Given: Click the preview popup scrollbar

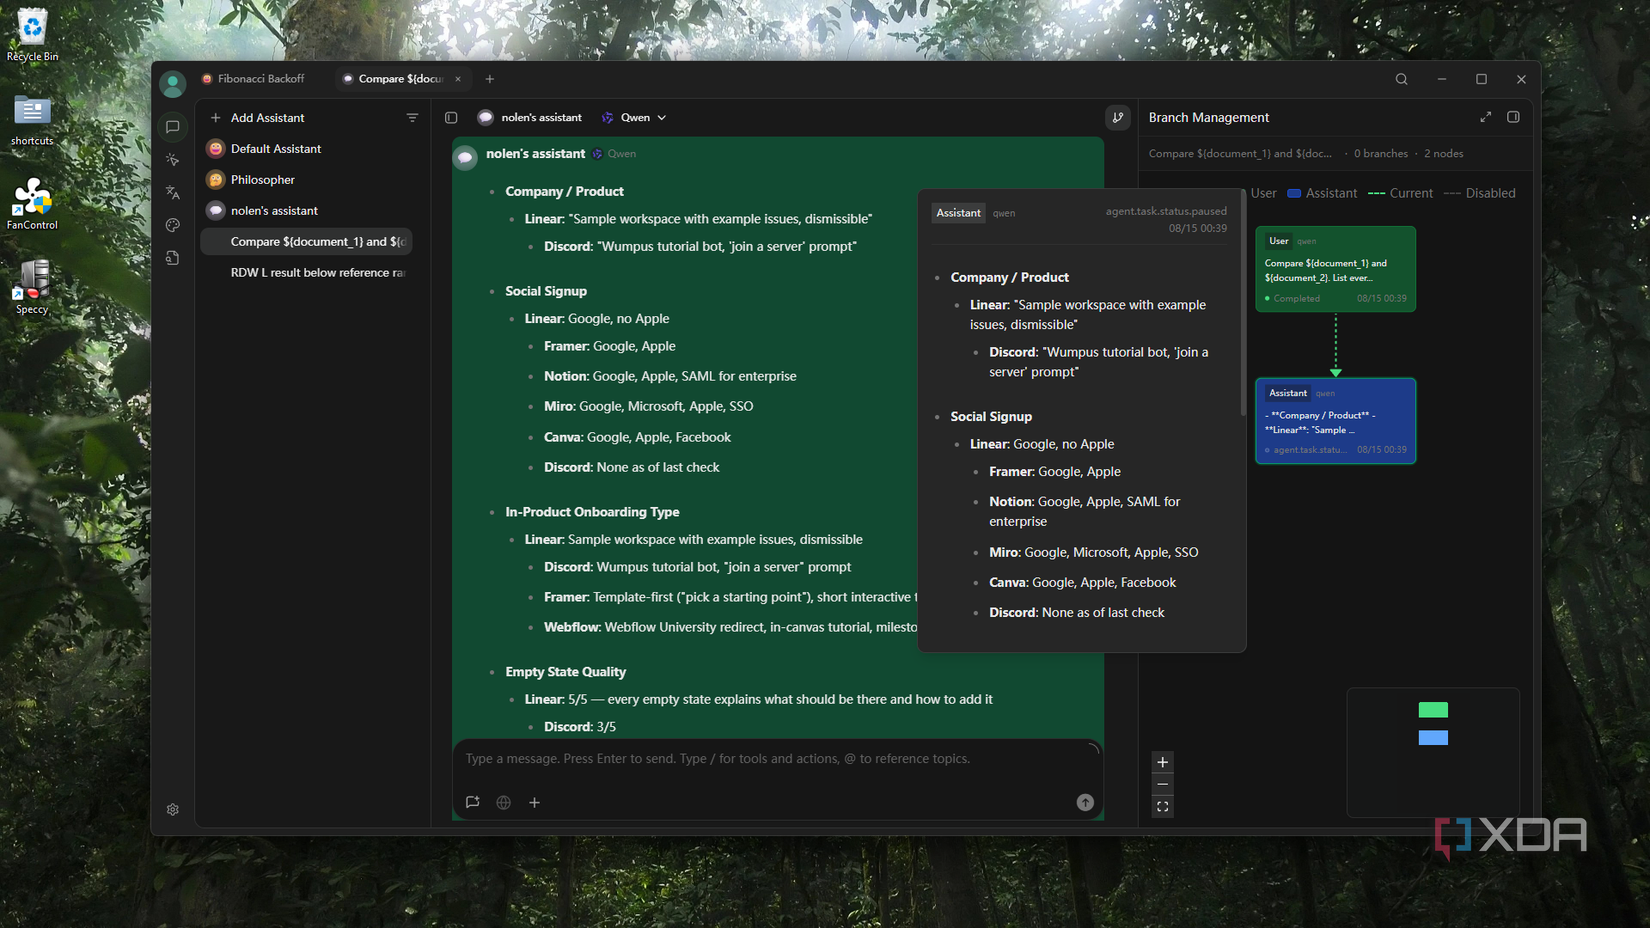Looking at the screenshot, I should tap(1243, 302).
